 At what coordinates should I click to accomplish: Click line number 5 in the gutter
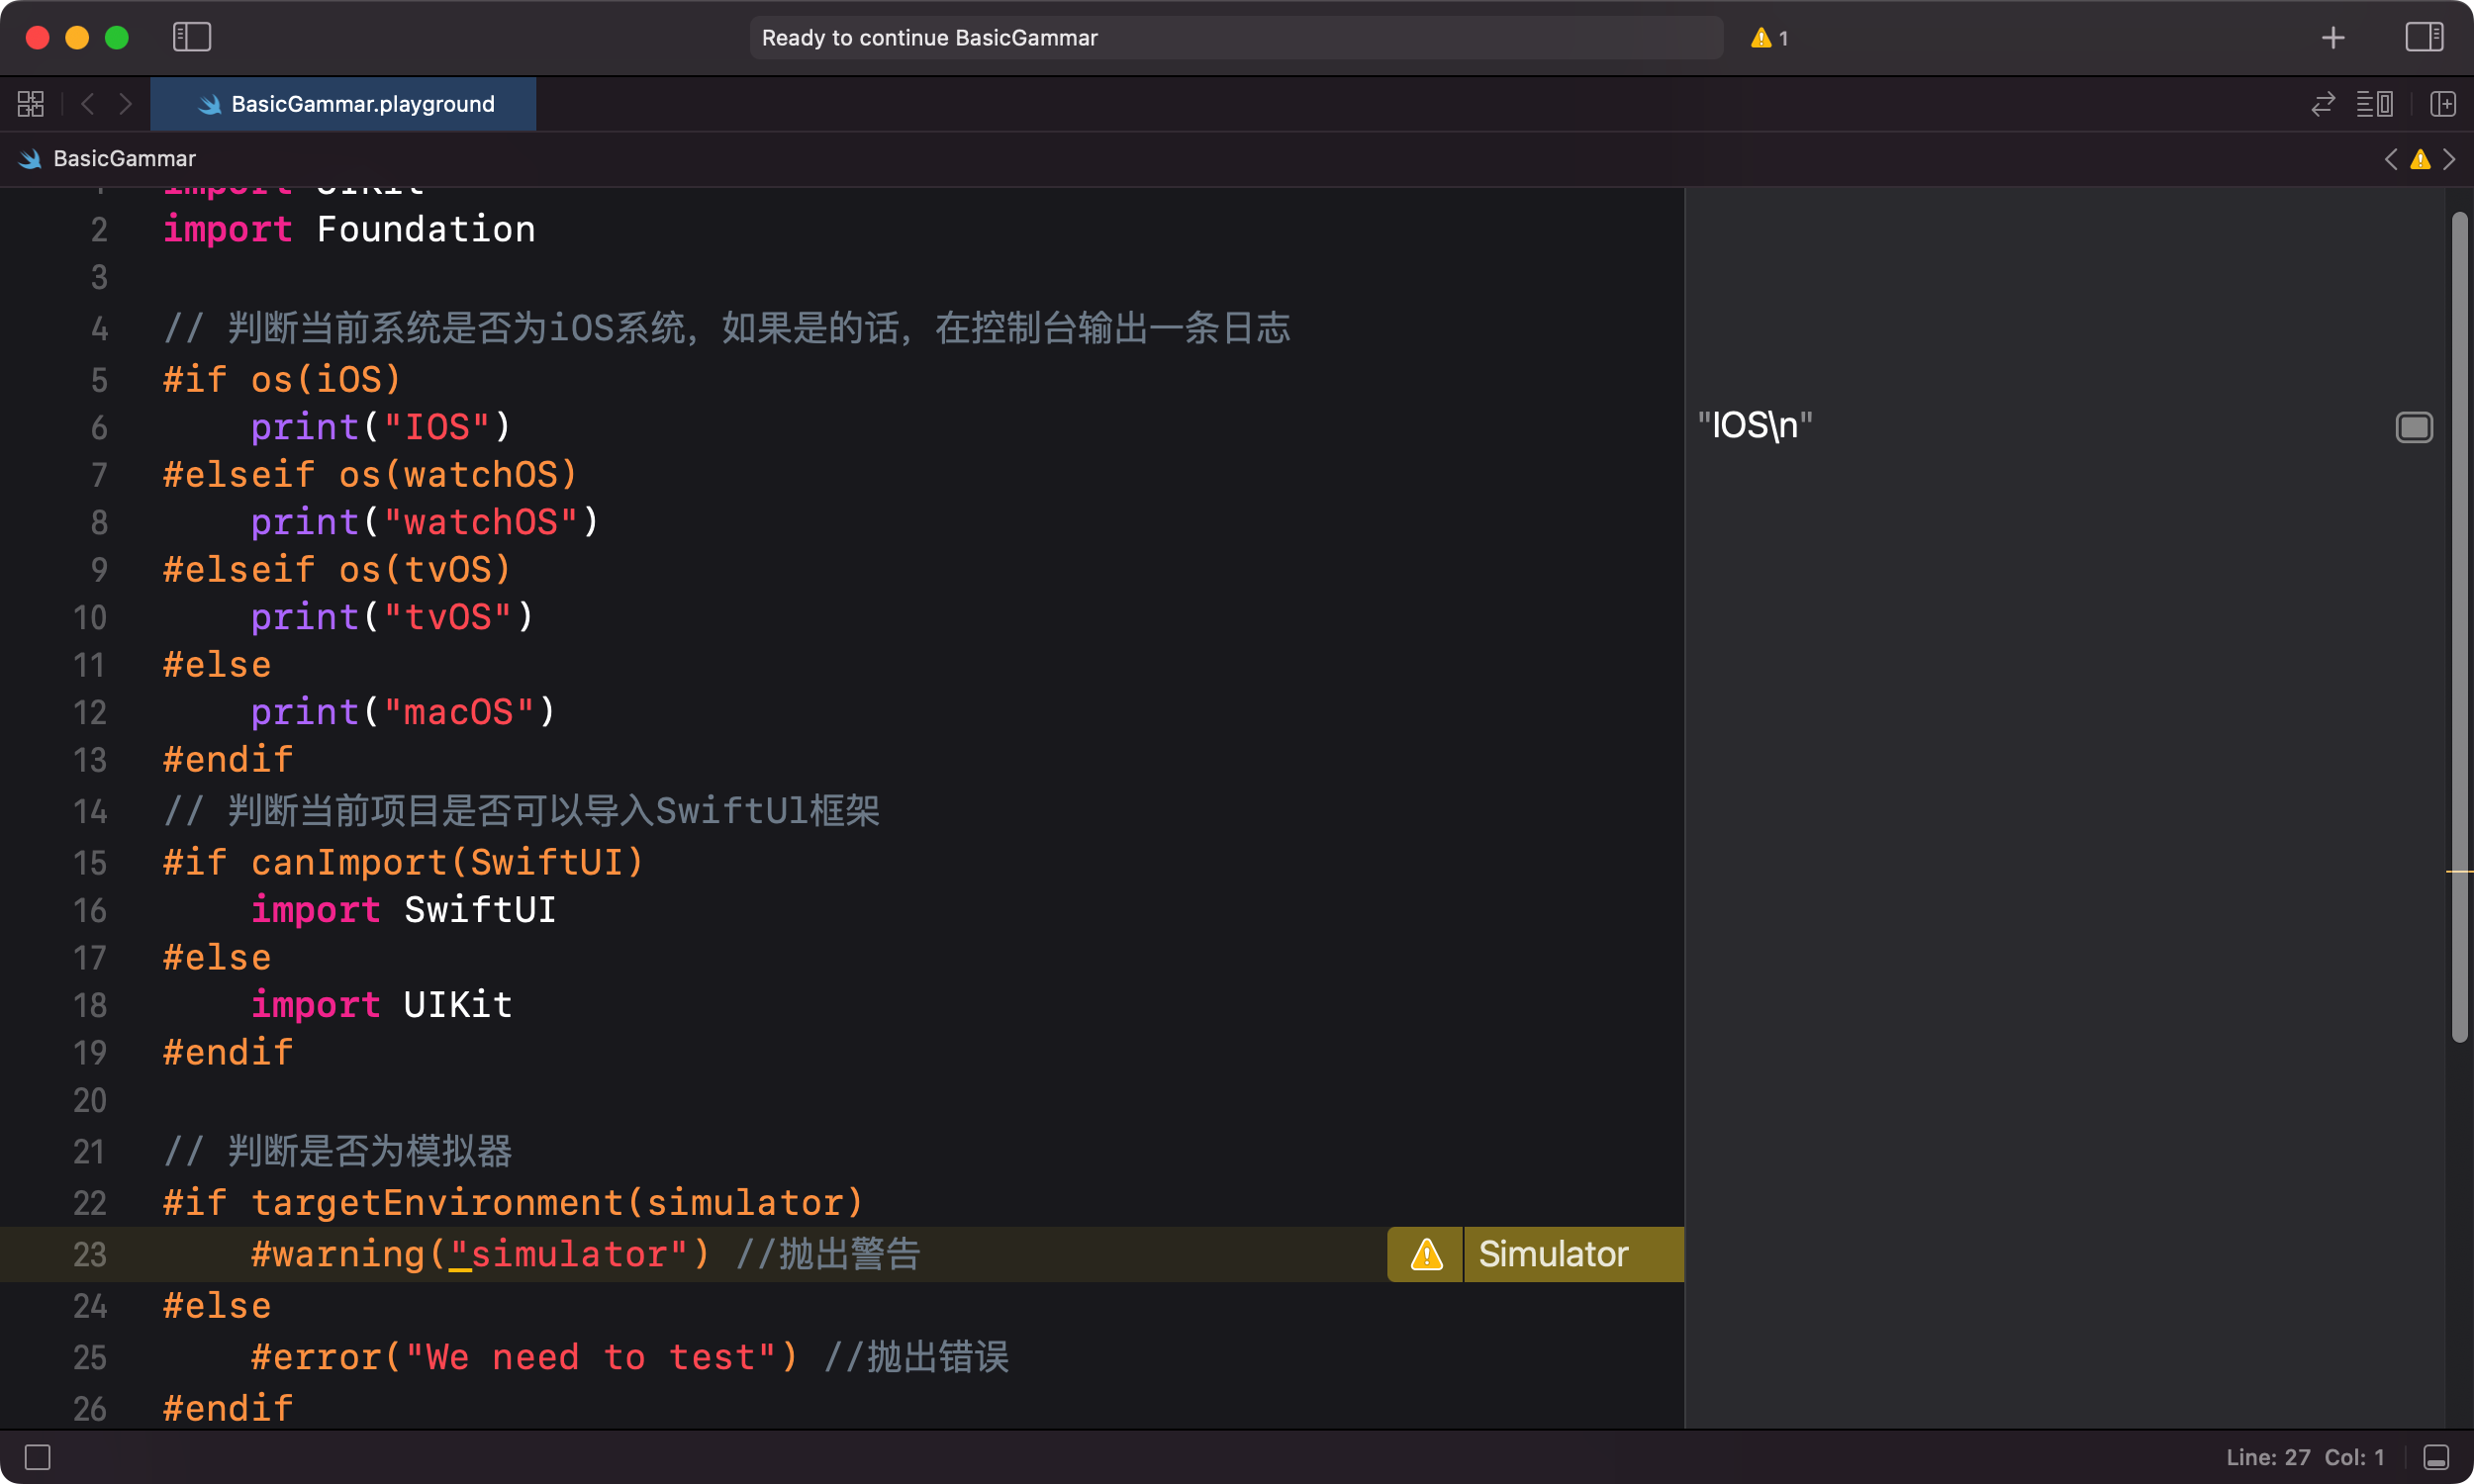[x=99, y=380]
